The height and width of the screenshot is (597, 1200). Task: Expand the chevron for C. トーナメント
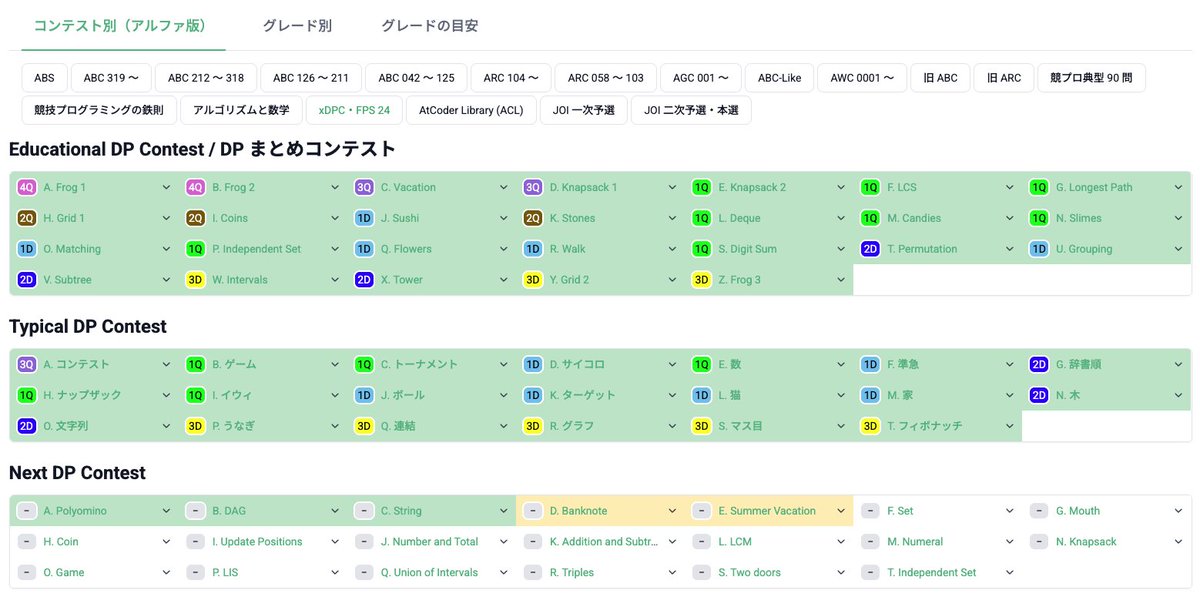coord(504,364)
